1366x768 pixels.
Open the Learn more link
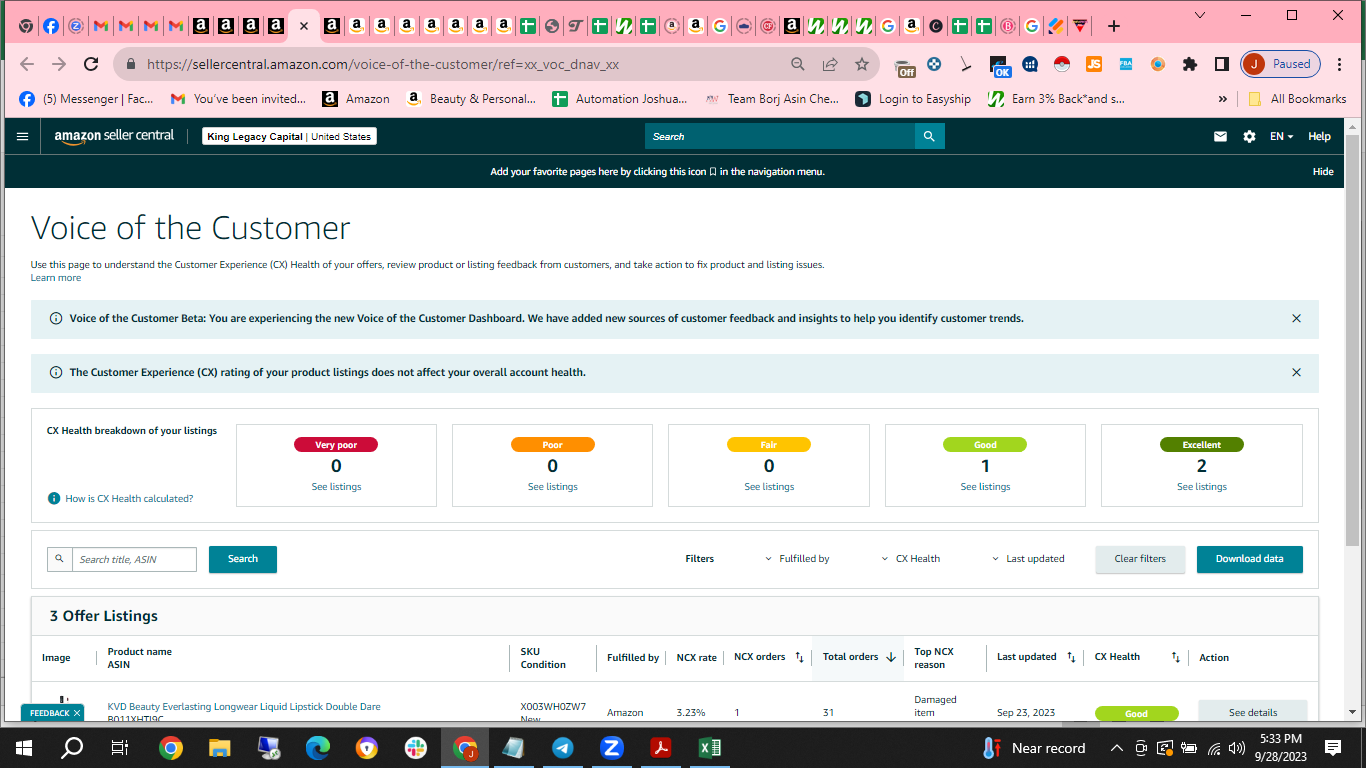click(56, 278)
